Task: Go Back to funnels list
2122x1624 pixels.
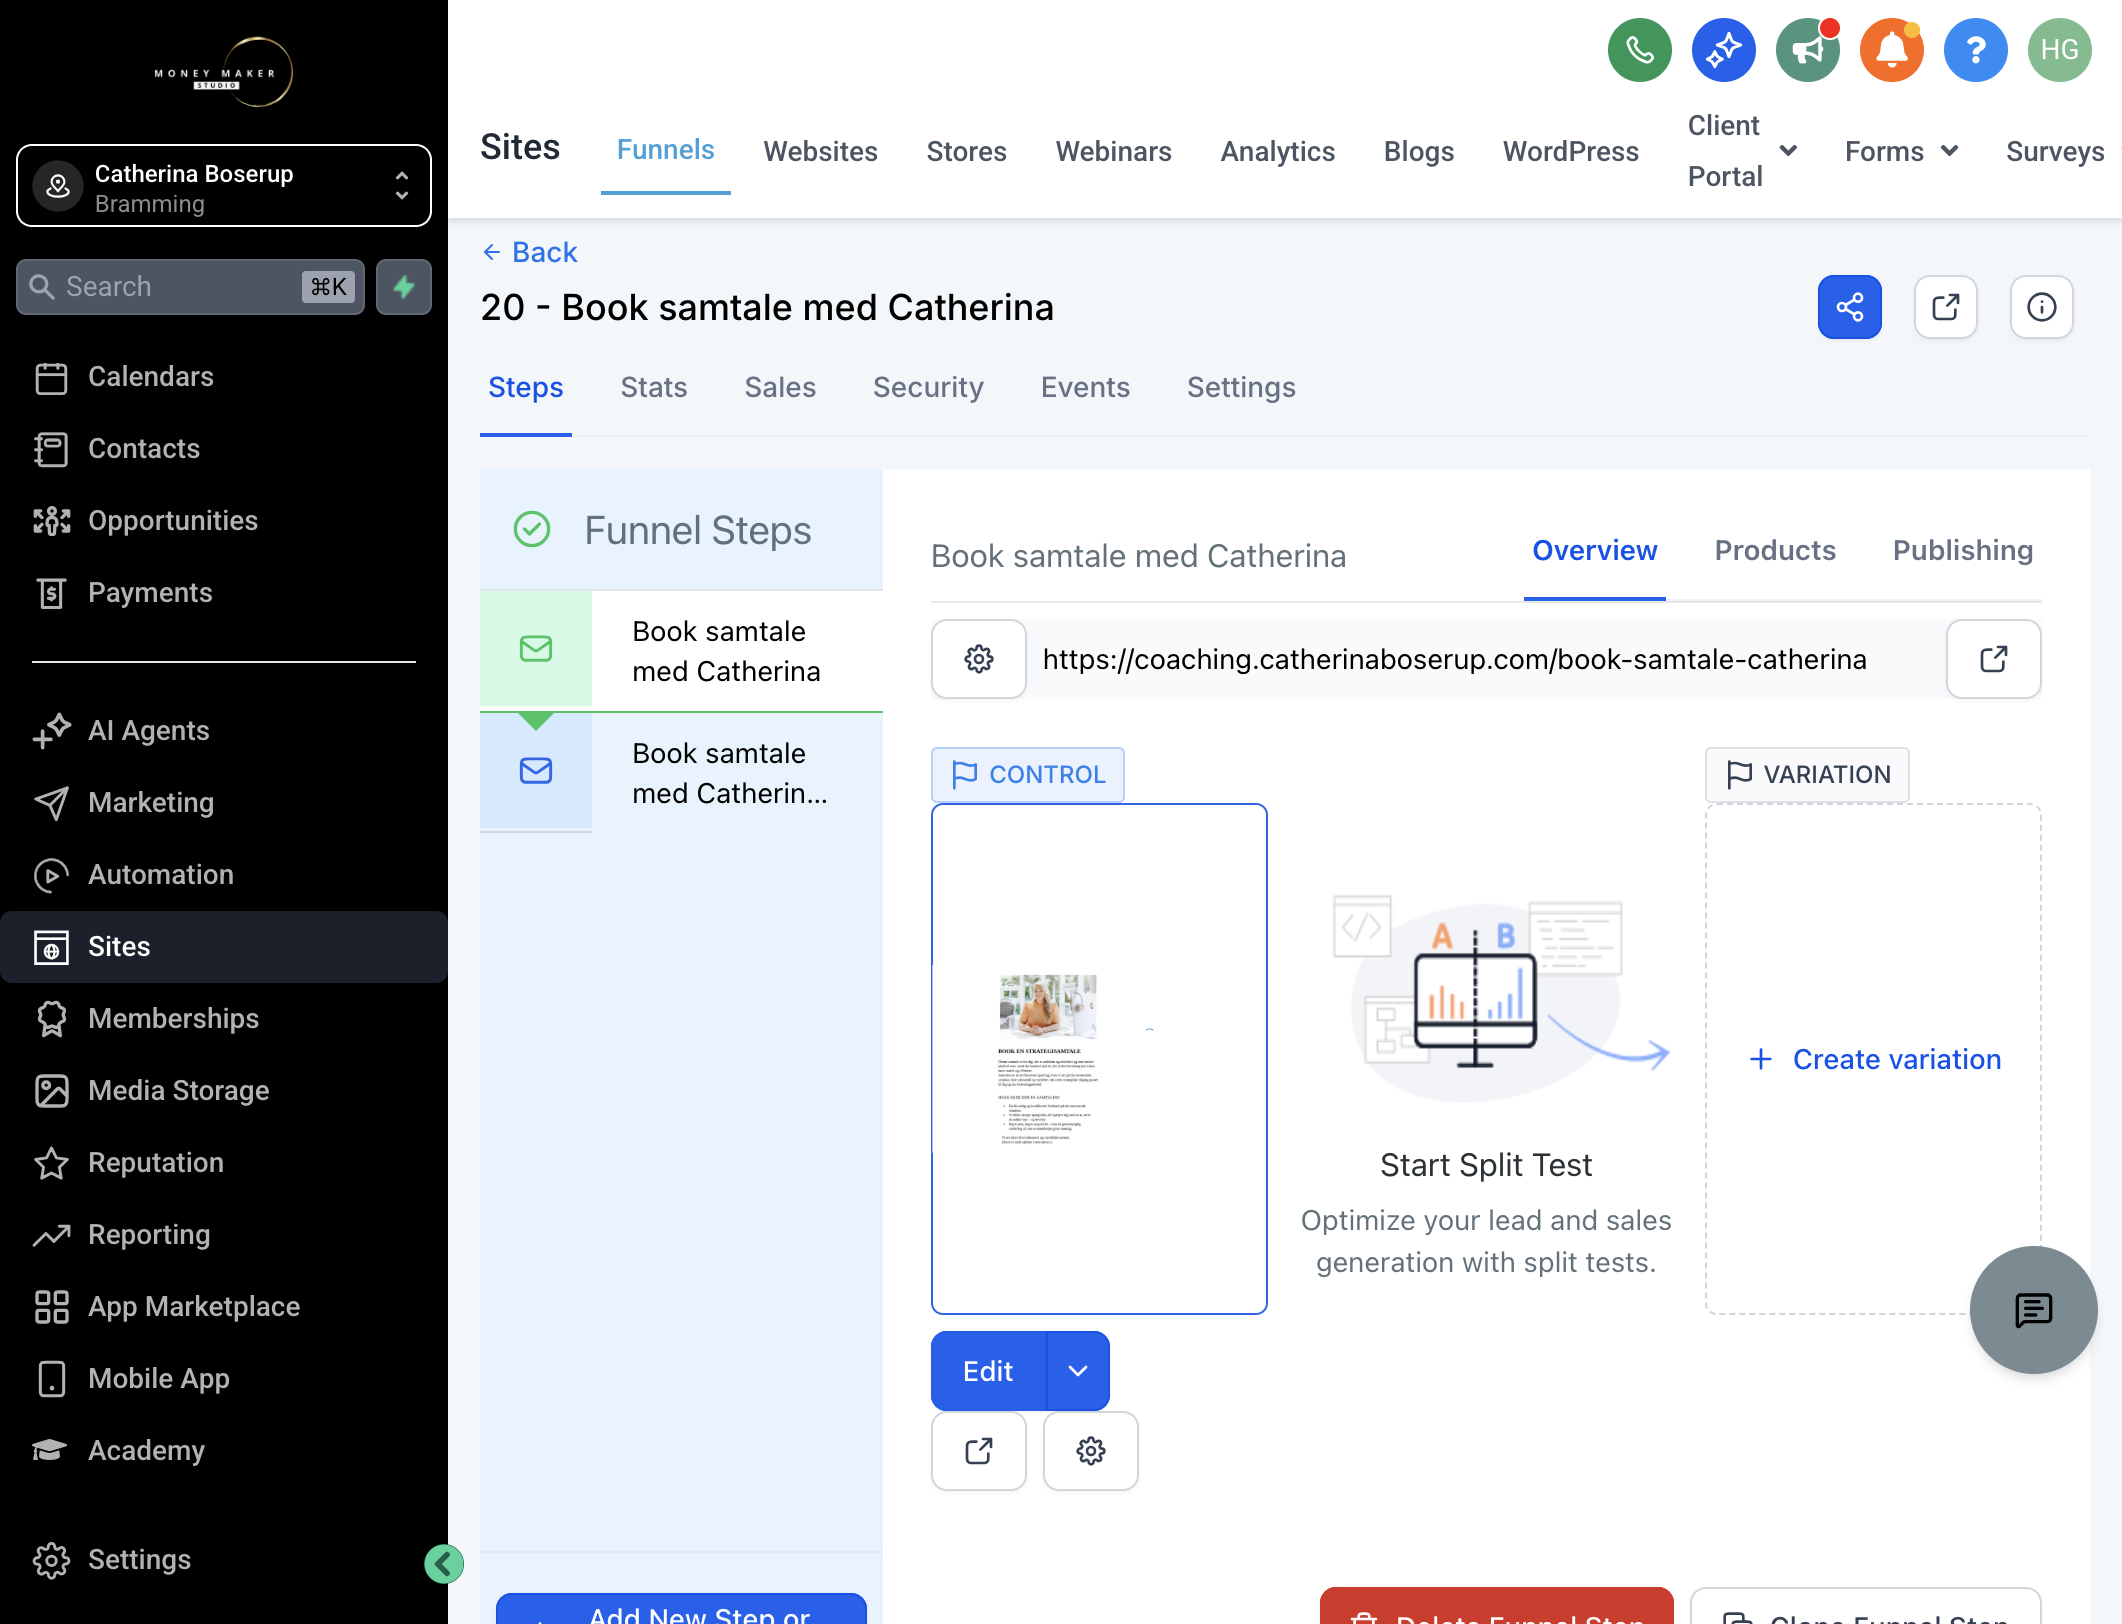Action: 530,252
